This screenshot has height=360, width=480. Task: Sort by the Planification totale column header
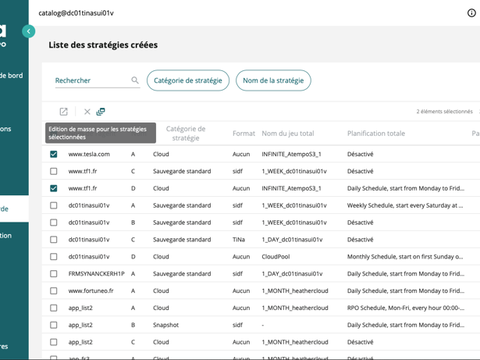click(x=376, y=133)
